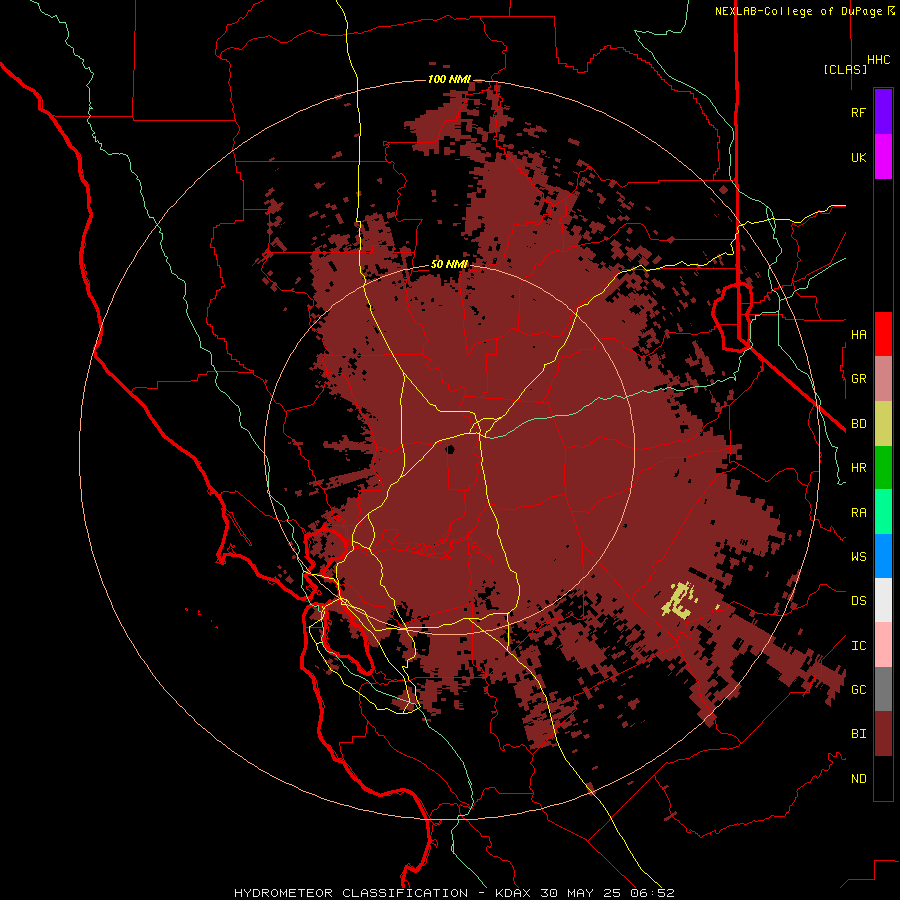Click the RF purple legend swatch
Viewport: 900px width, 900px height.
pyautogui.click(x=883, y=111)
